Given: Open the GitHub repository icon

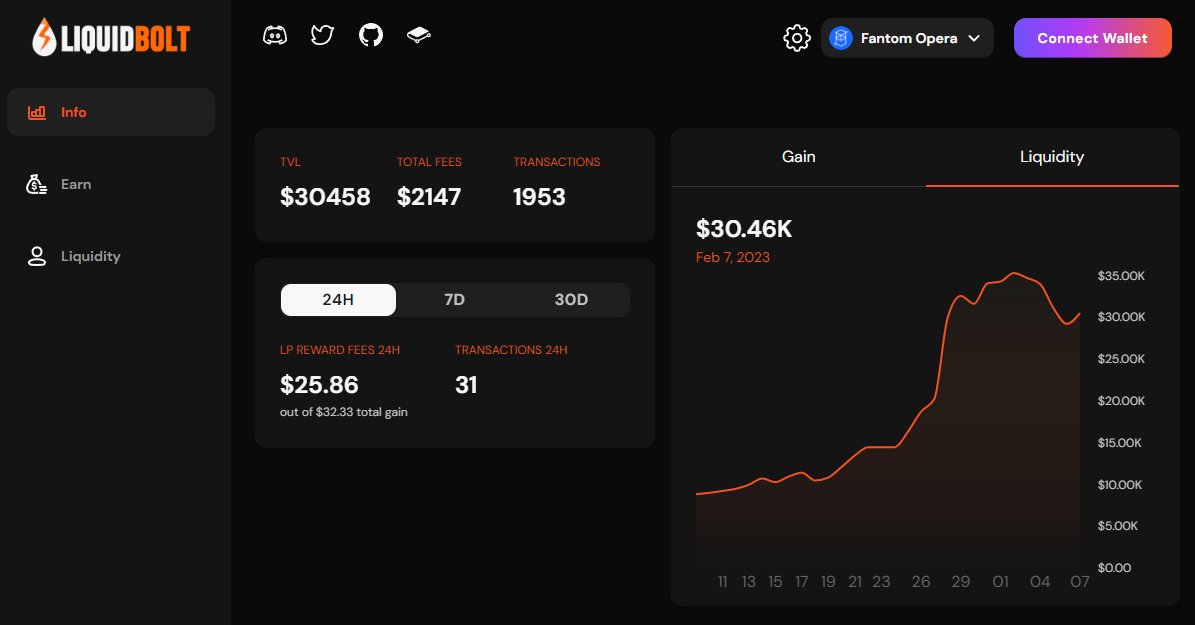Looking at the screenshot, I should click(371, 35).
